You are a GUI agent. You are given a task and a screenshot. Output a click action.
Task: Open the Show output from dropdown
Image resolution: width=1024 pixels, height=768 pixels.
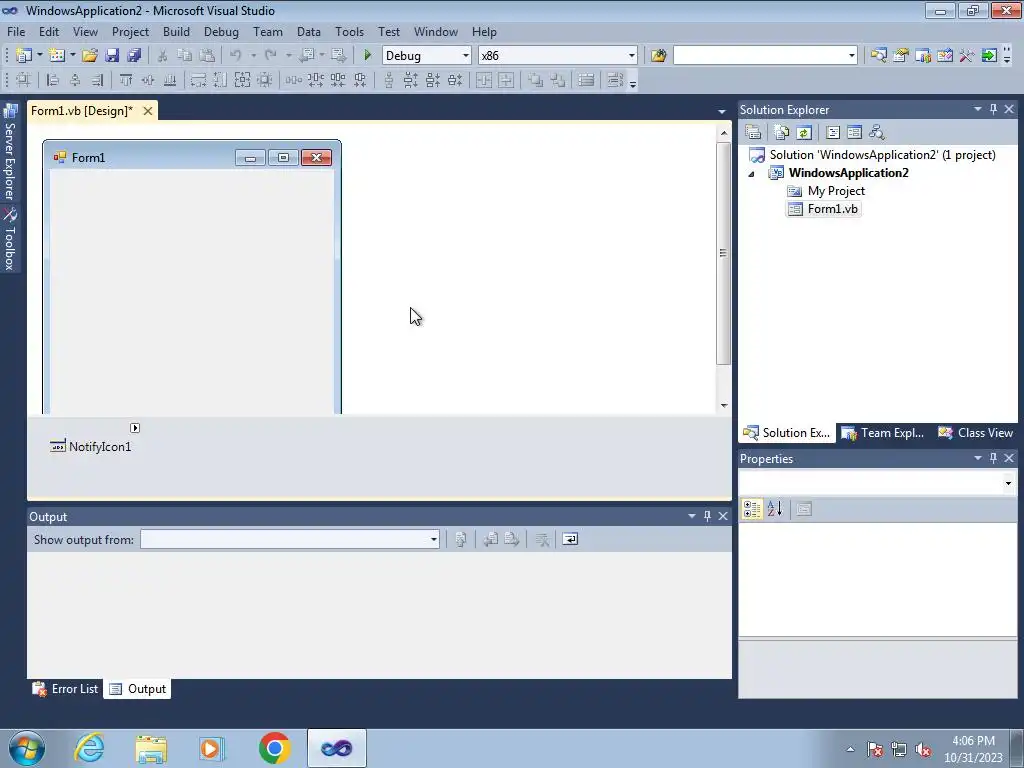point(434,539)
